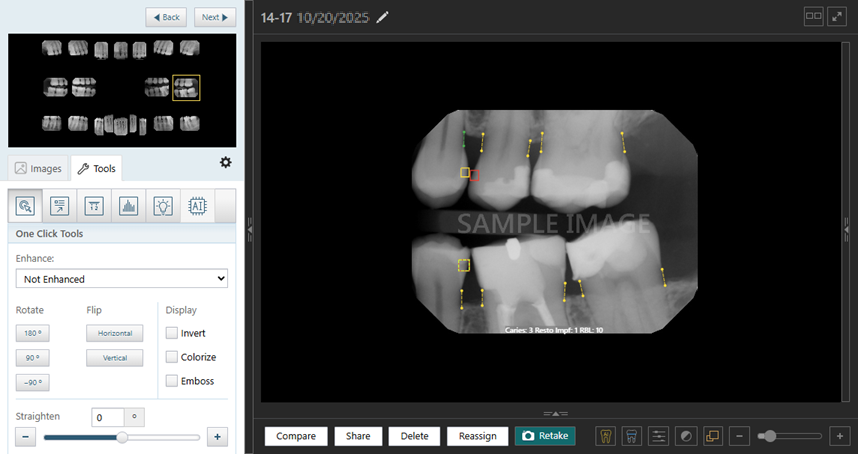The width and height of the screenshot is (858, 455).
Task: Click the AI tooth analysis icon
Action: tap(605, 436)
